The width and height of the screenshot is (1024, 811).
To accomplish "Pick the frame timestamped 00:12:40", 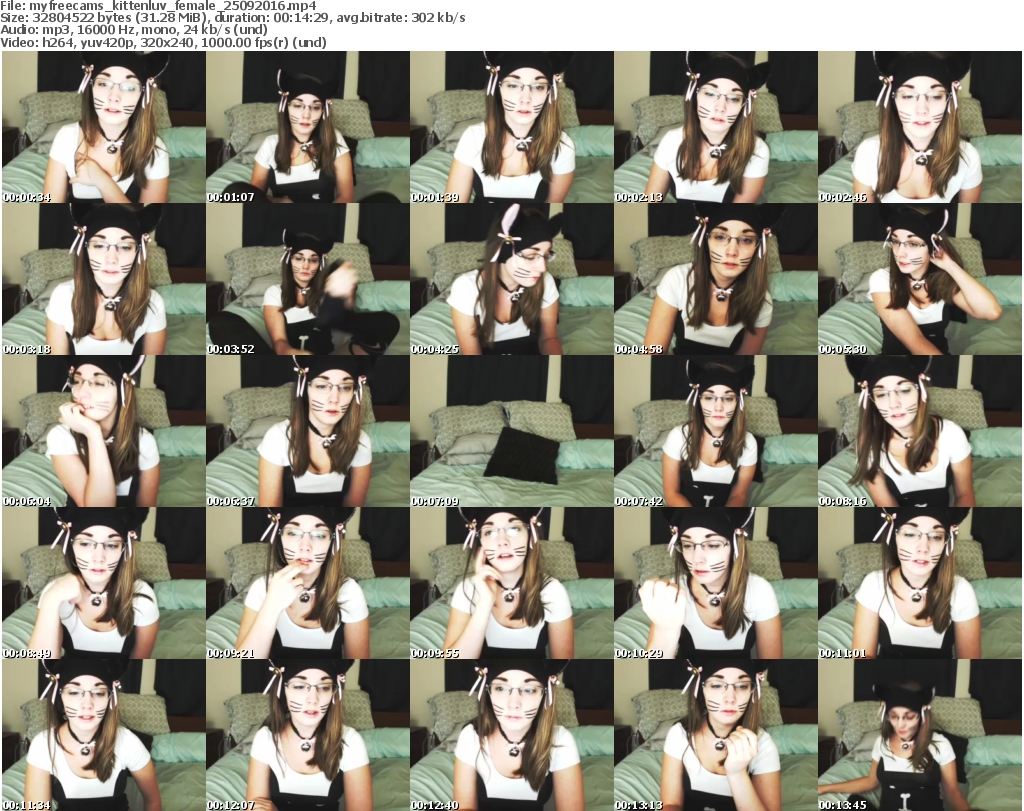I will [511, 734].
